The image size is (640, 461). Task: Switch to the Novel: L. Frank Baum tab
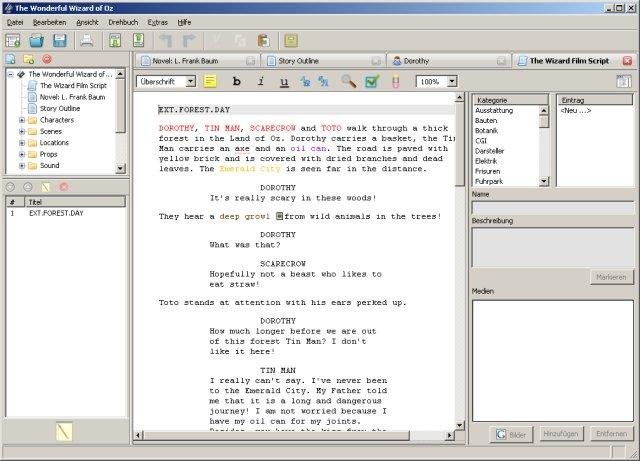198,61
